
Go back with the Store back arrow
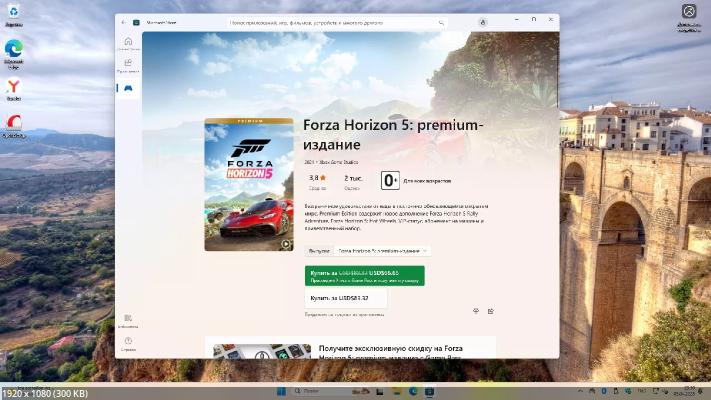click(x=123, y=22)
